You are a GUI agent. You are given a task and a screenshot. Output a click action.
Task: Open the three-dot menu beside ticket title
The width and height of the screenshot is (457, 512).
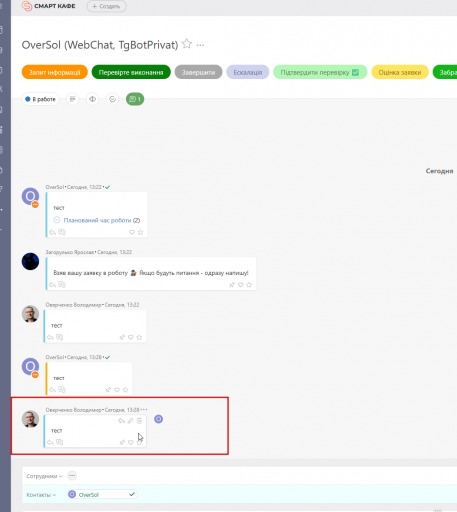click(200, 45)
